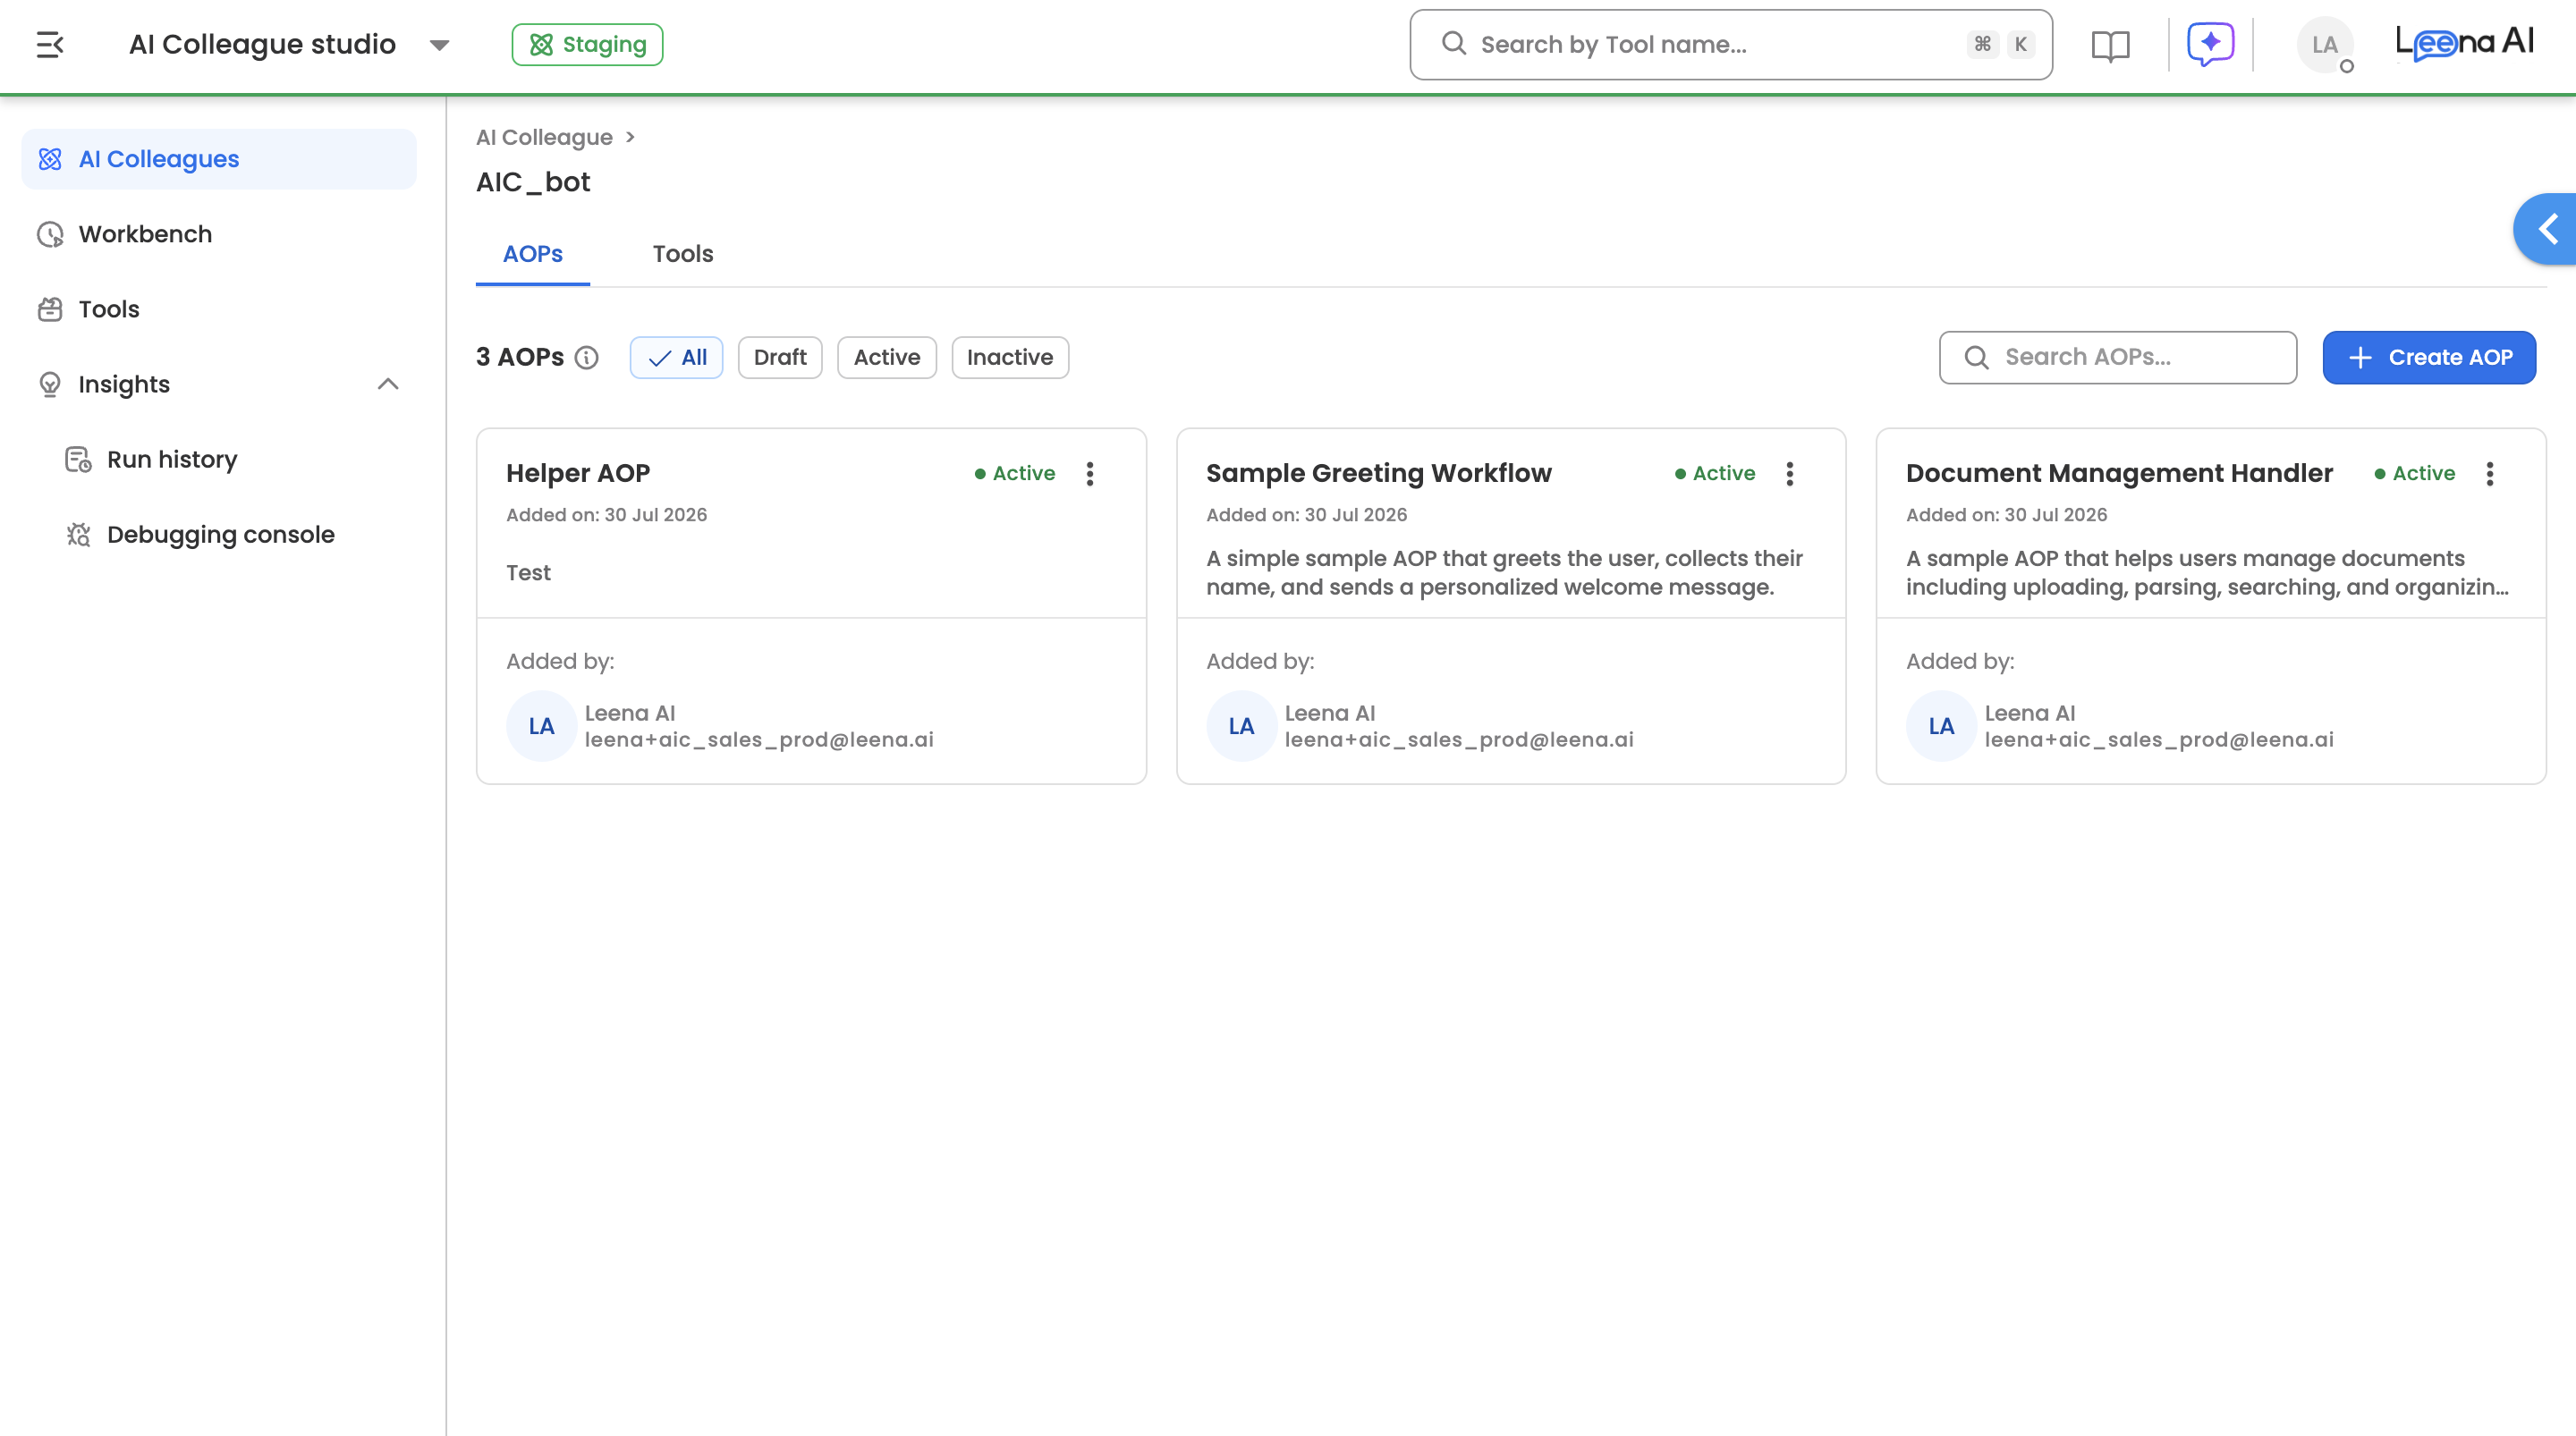Click Sample Greeting Workflow description text
2576x1436 pixels.
pos(1504,573)
